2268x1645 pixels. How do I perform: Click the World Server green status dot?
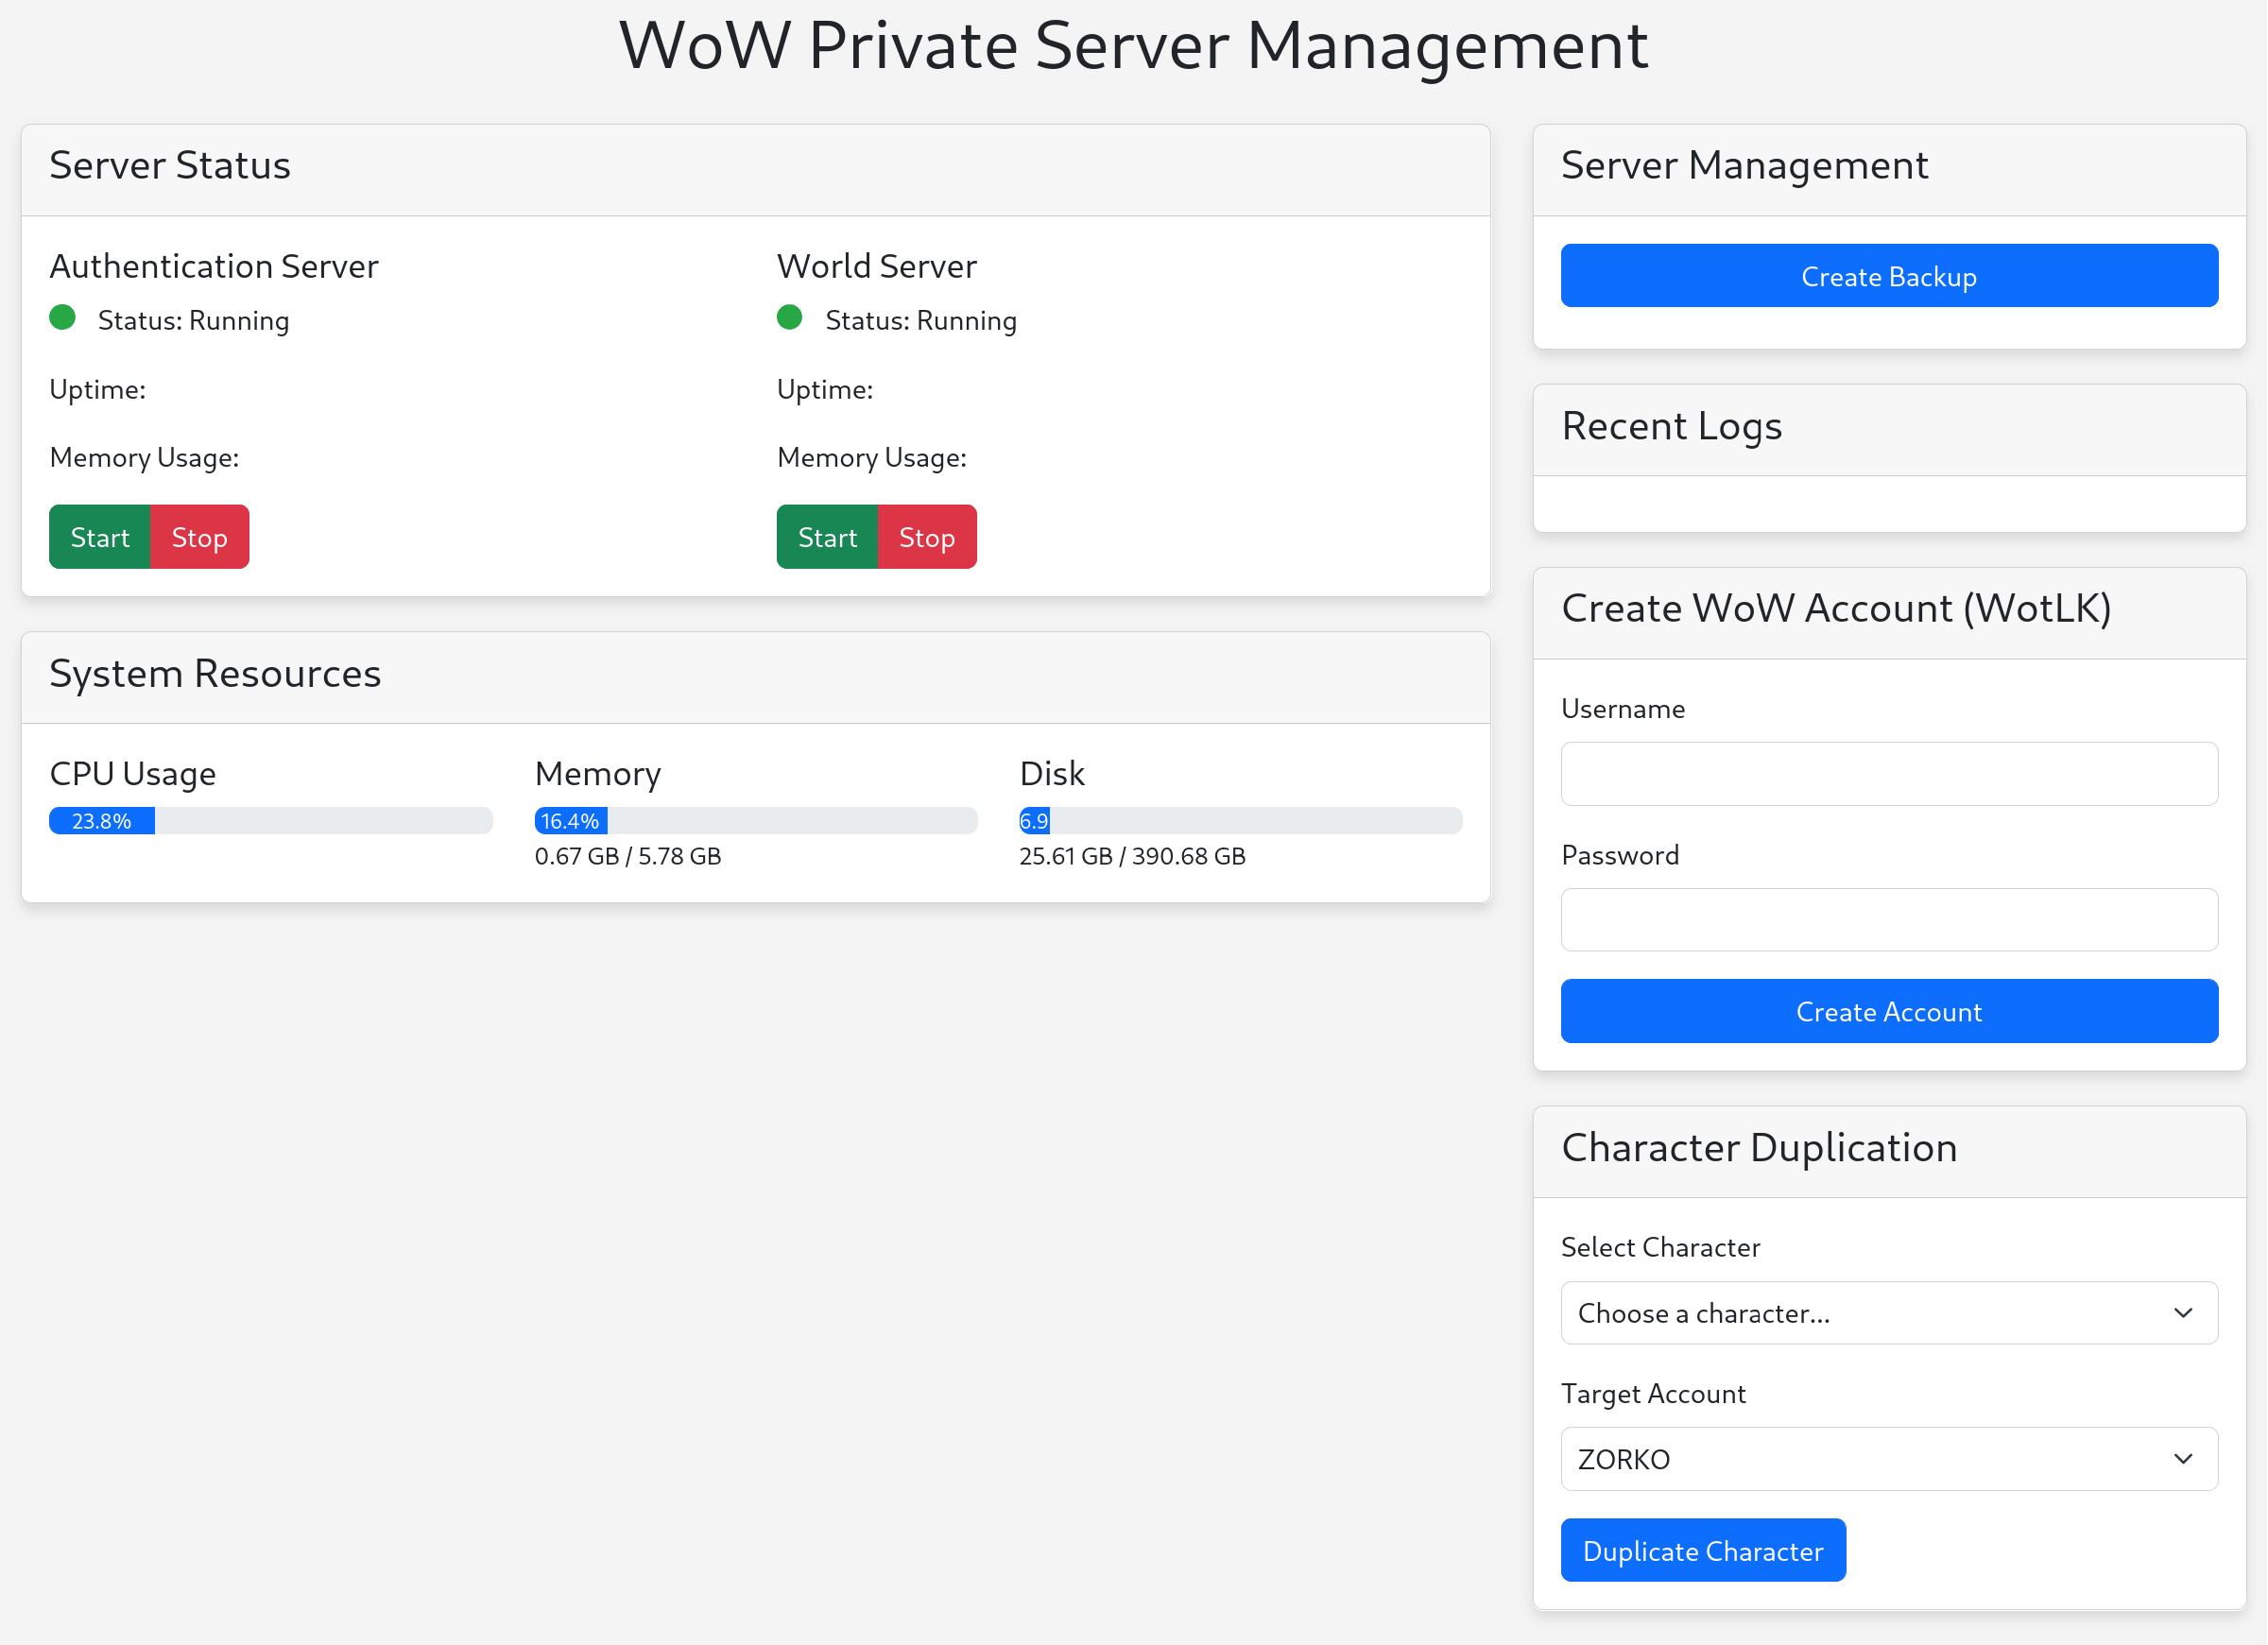point(789,318)
